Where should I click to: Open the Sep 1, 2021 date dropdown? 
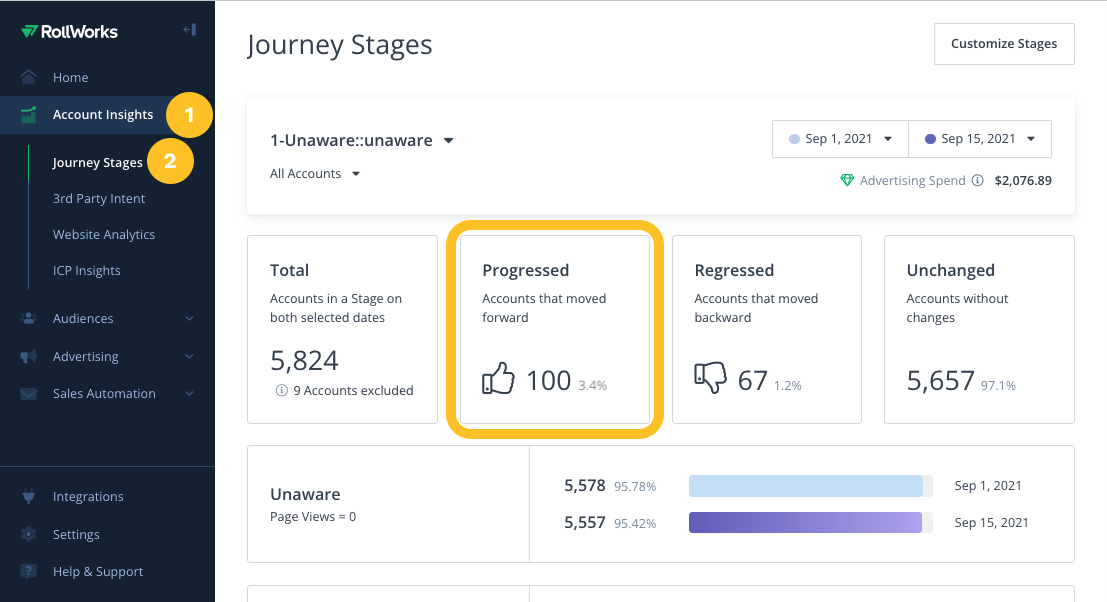tap(840, 139)
